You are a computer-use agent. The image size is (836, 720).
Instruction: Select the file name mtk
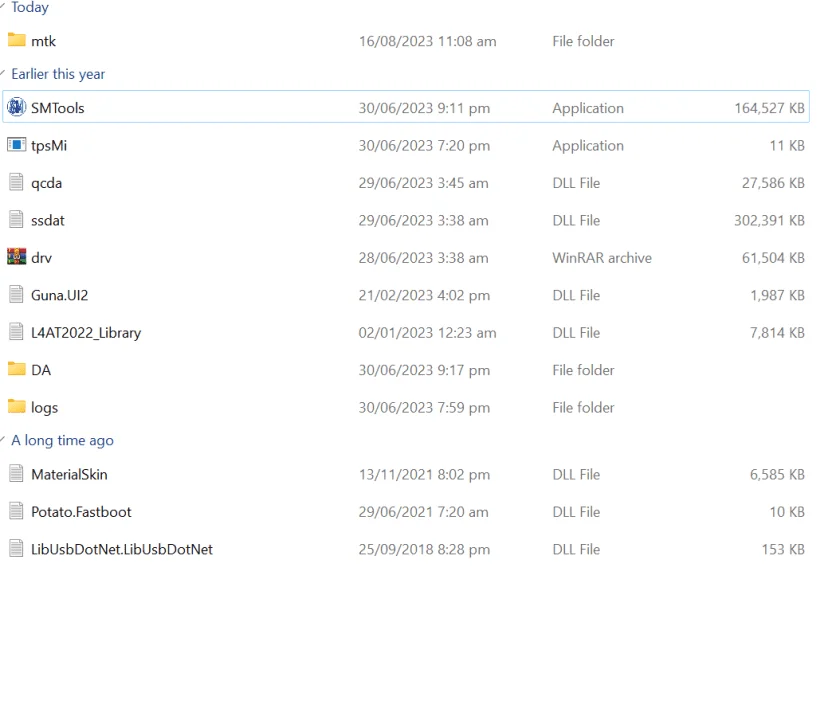coord(43,41)
